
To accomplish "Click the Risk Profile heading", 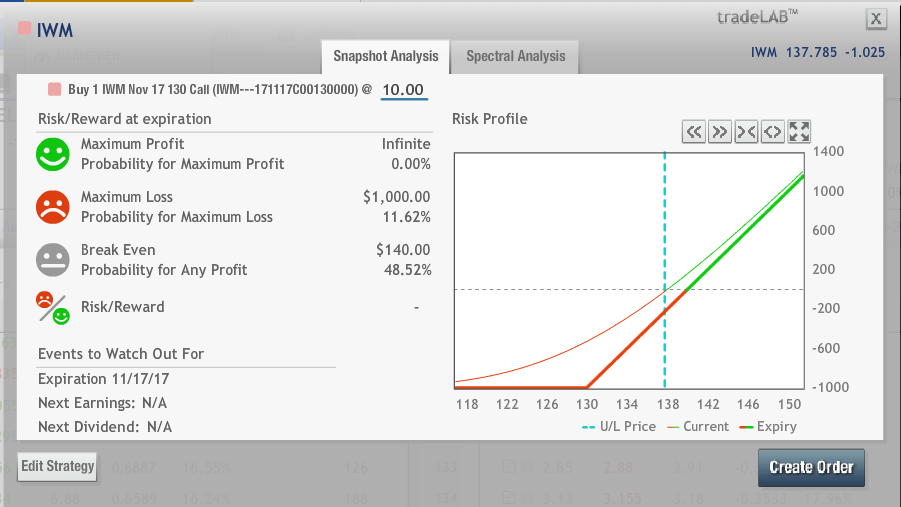I will [490, 119].
